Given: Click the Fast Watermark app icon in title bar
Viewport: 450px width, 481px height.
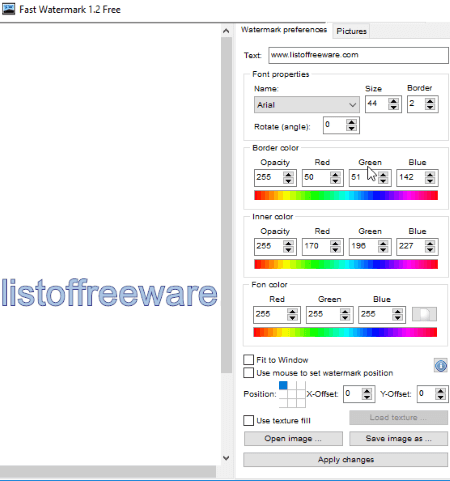Looking at the screenshot, I should tap(8, 9).
